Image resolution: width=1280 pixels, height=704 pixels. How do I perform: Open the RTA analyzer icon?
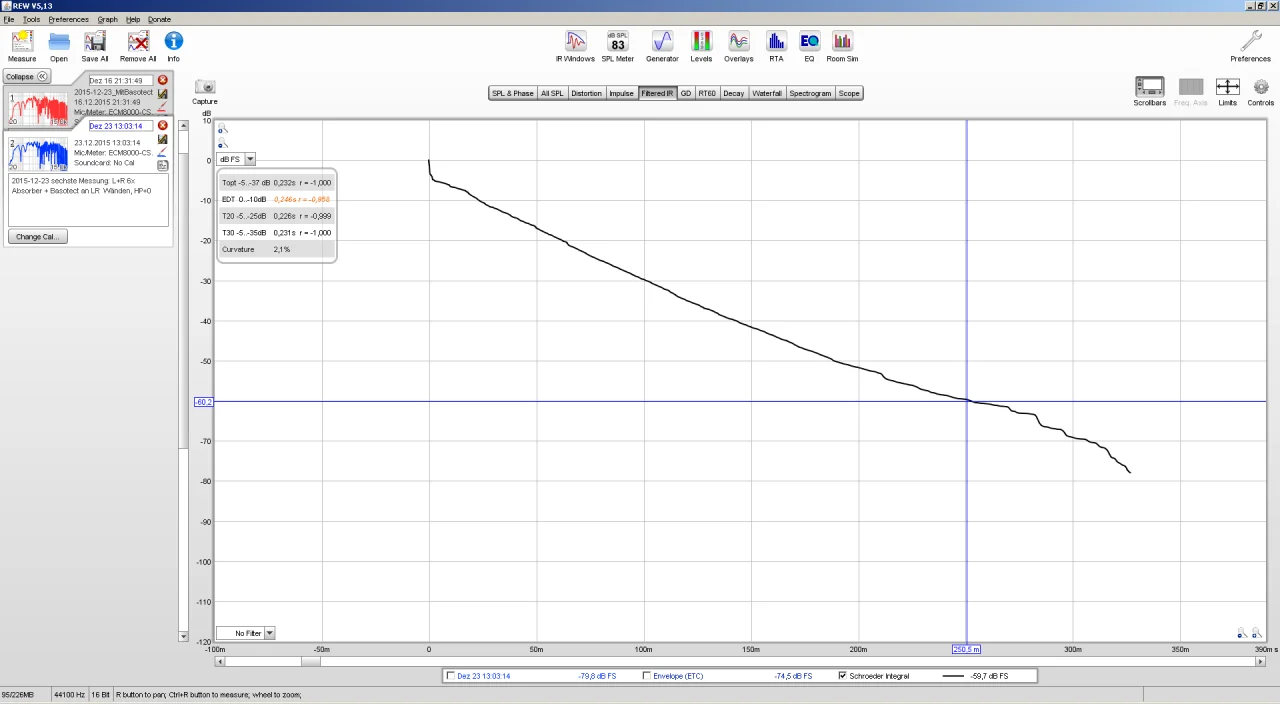pyautogui.click(x=776, y=42)
